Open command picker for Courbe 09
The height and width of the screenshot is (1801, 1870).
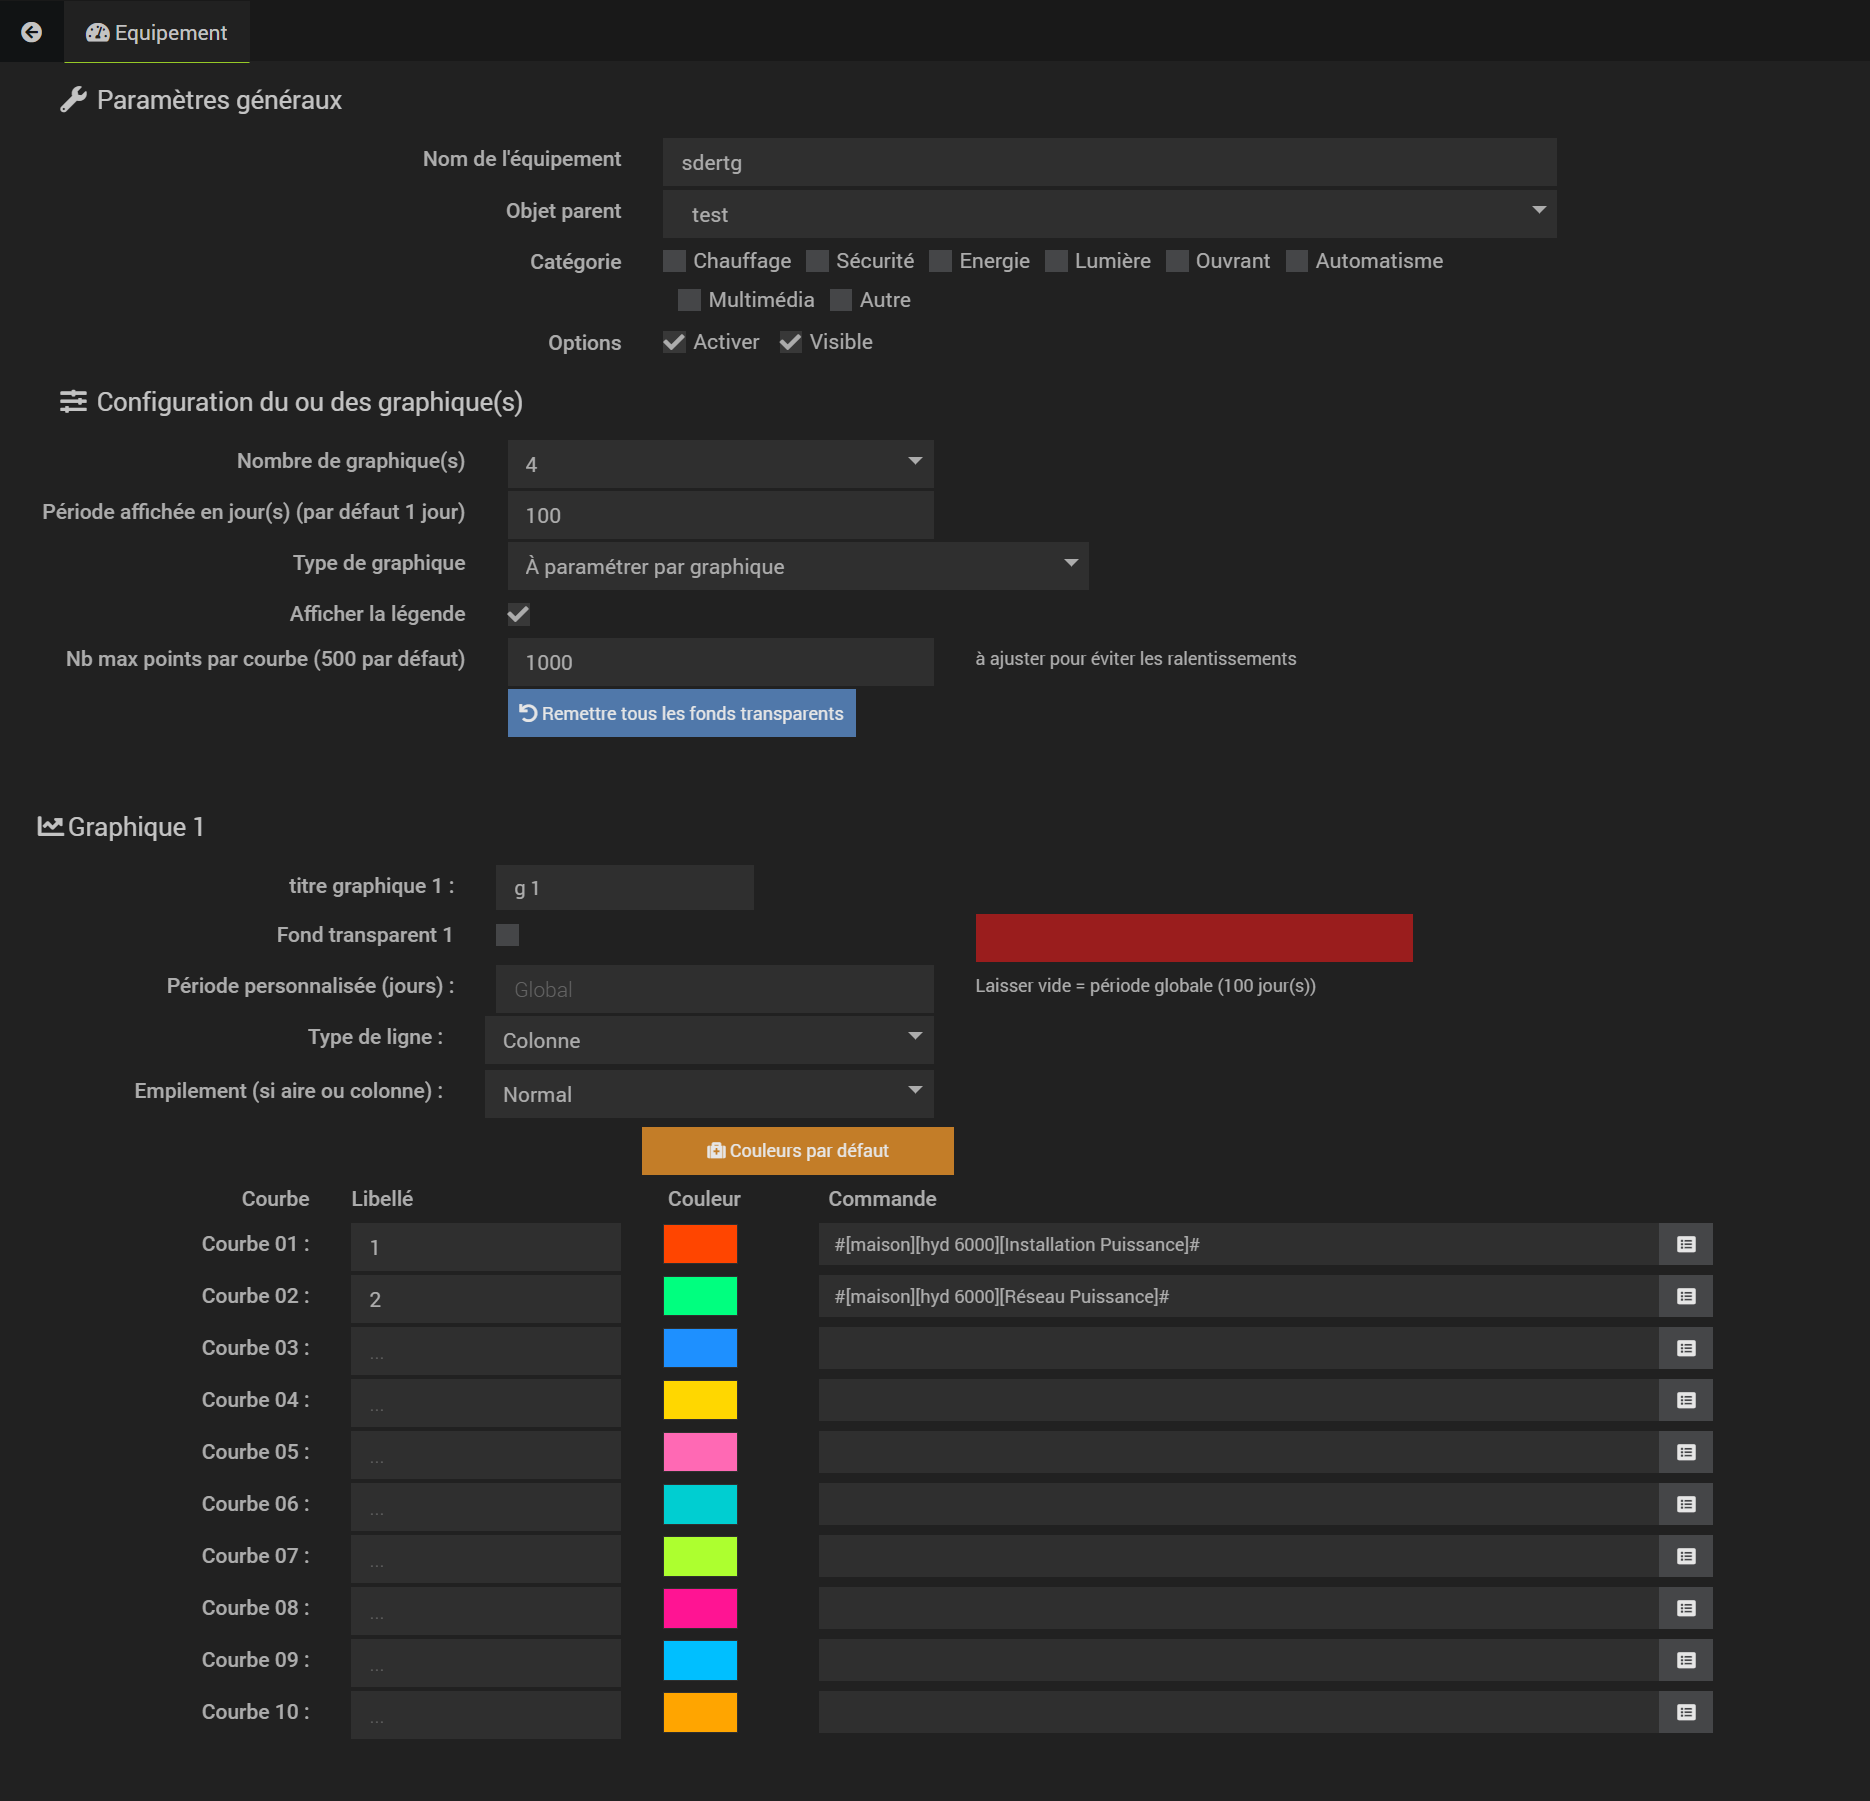(1686, 1660)
